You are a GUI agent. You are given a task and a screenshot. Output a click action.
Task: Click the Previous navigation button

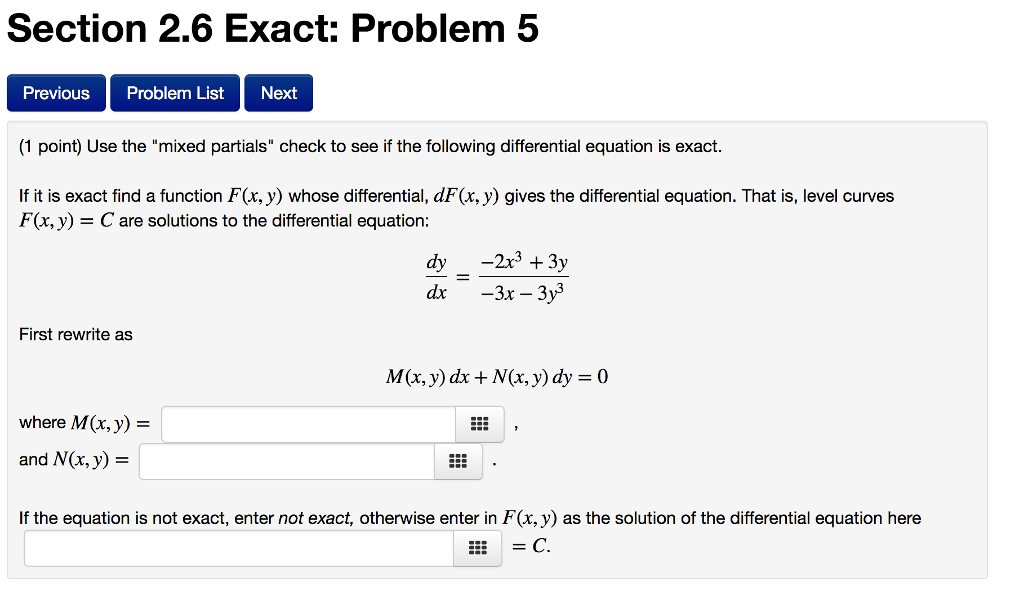coord(56,92)
